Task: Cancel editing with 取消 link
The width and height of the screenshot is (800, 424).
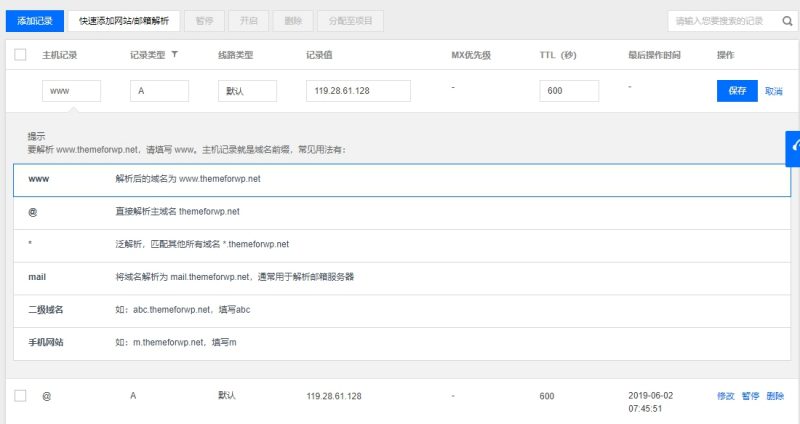Action: pyautogui.click(x=774, y=91)
